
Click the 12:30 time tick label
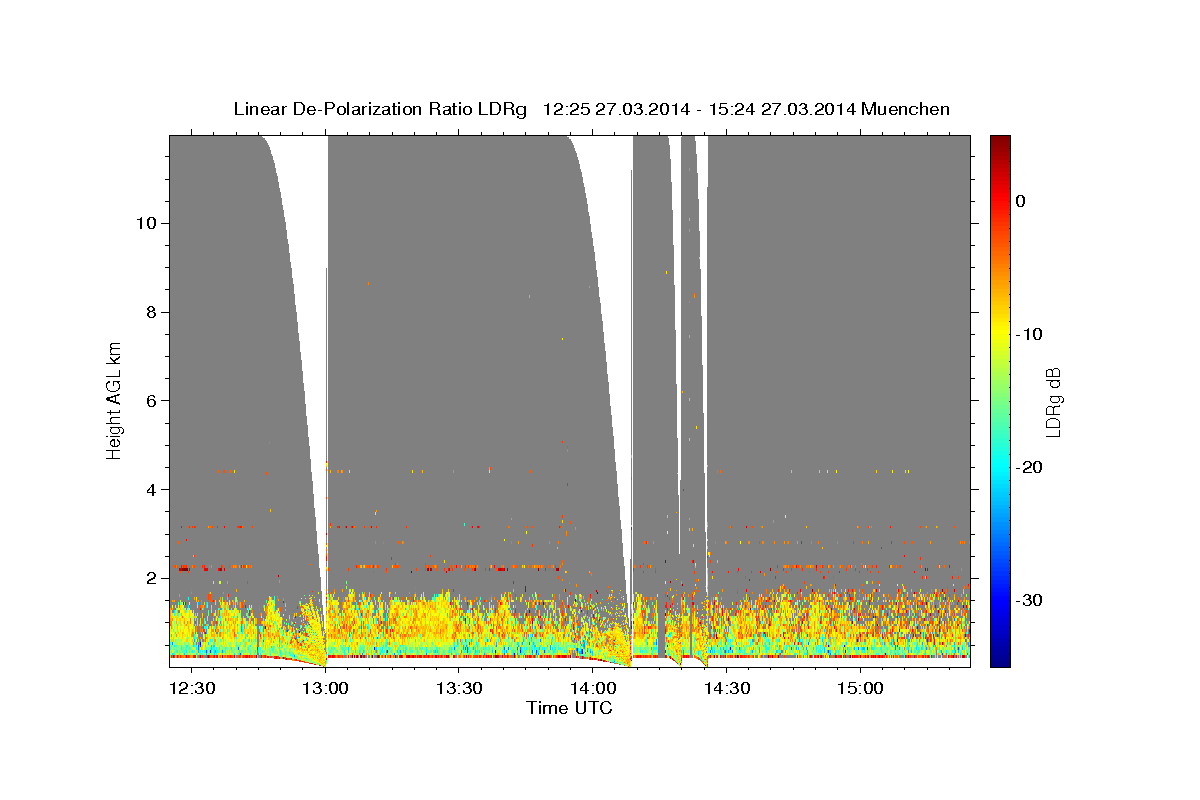(191, 688)
